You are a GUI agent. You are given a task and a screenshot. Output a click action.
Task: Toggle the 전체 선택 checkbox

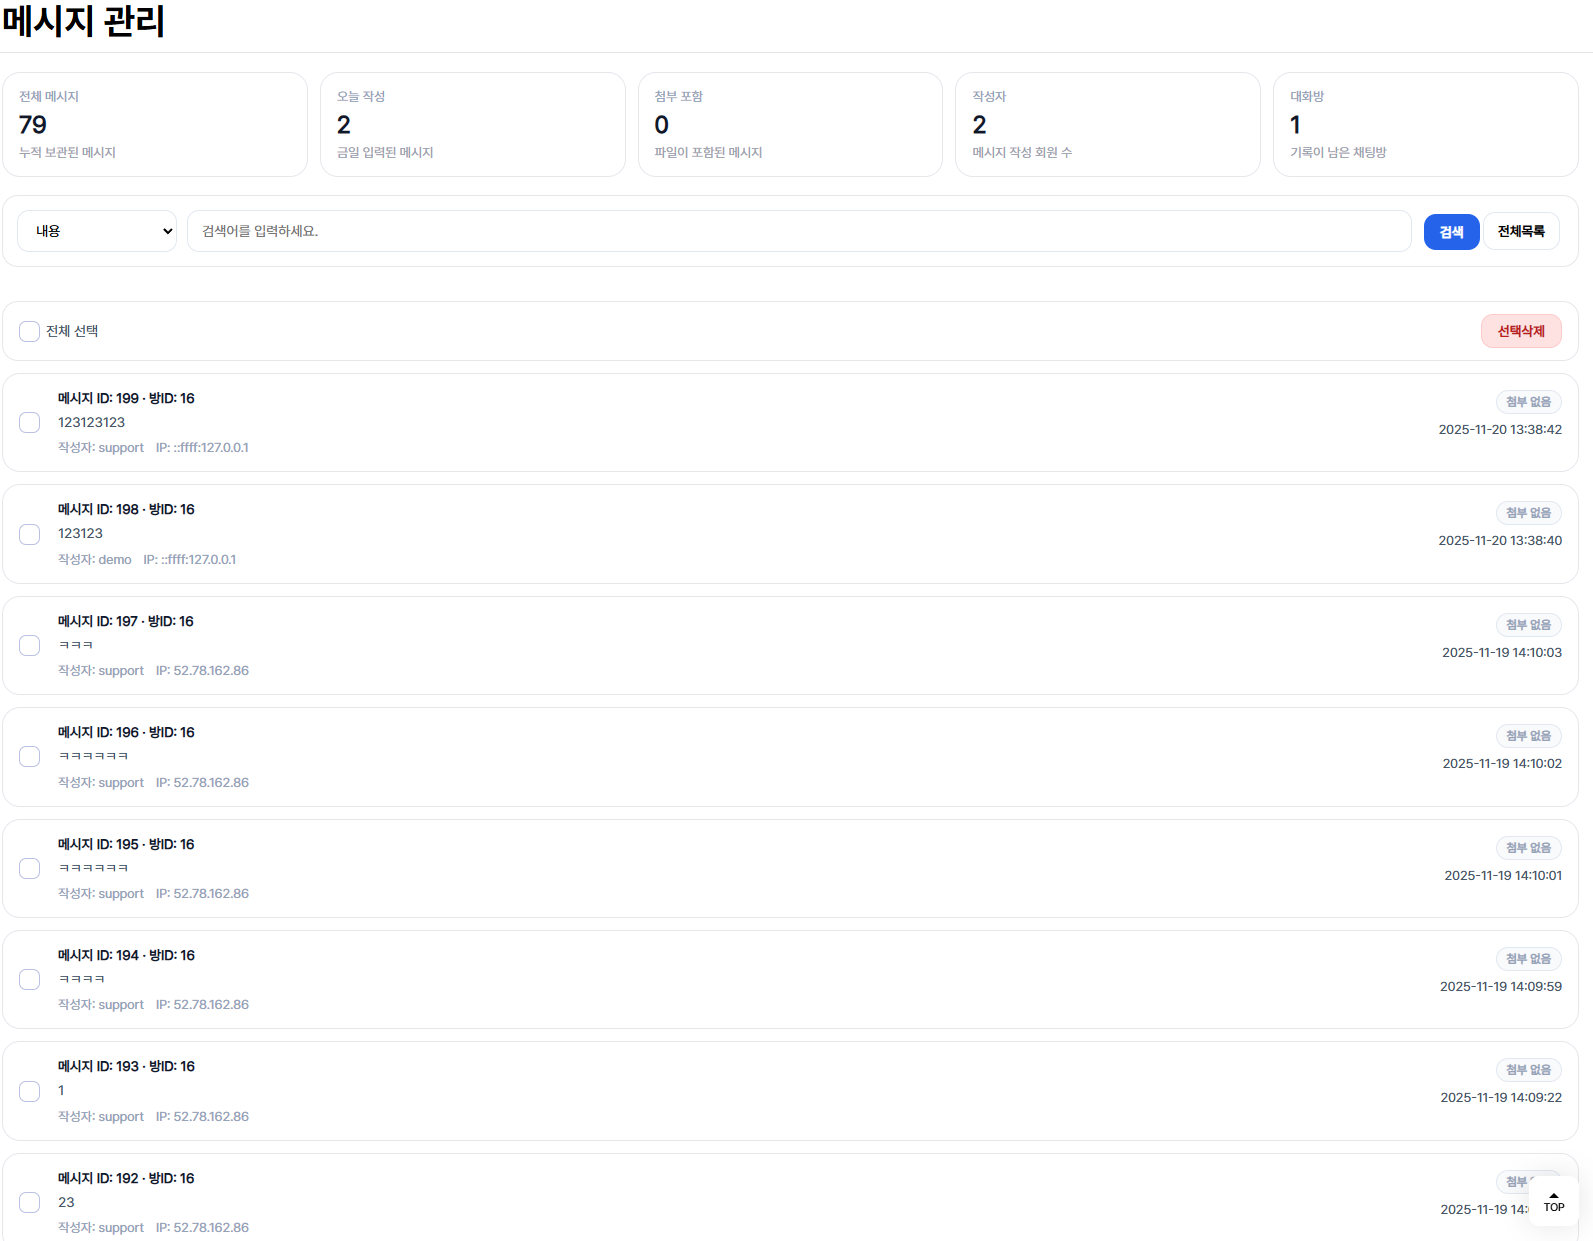point(30,331)
